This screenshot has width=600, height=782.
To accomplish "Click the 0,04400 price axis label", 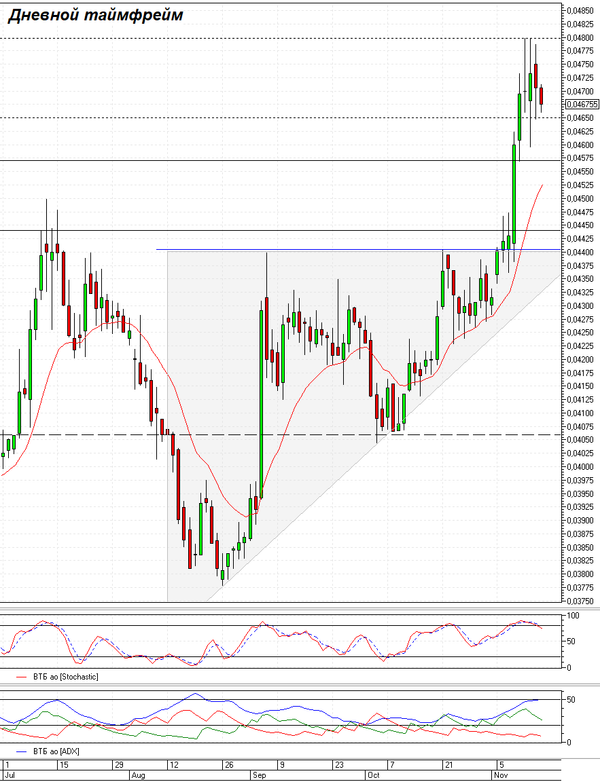I will click(580, 252).
